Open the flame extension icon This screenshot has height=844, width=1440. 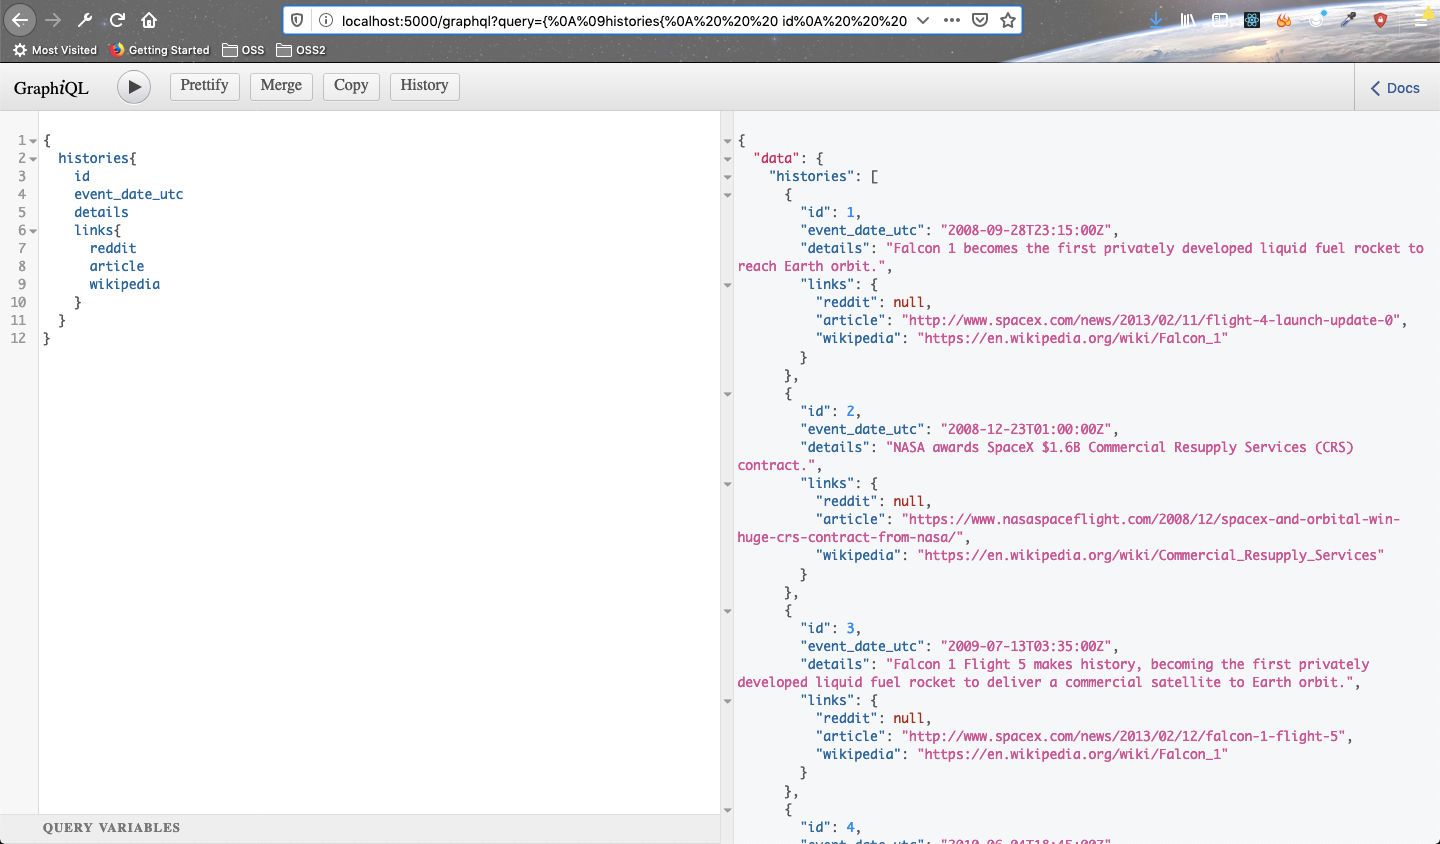point(1284,20)
